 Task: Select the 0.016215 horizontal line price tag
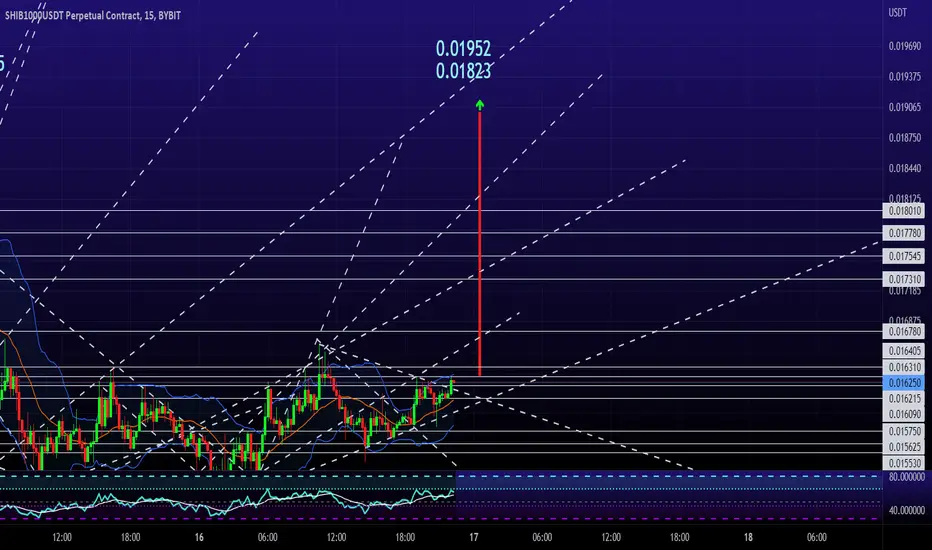903,399
